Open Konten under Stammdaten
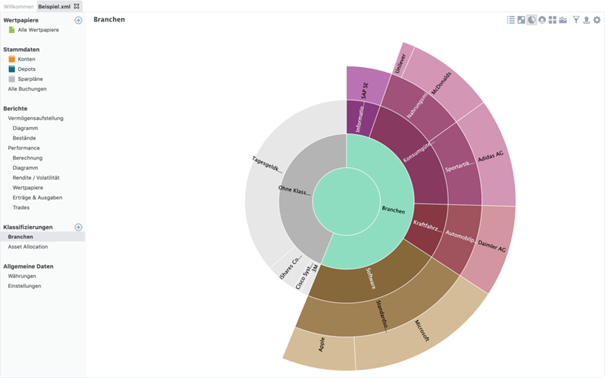Viewport: 605px width, 378px height. 26,59
